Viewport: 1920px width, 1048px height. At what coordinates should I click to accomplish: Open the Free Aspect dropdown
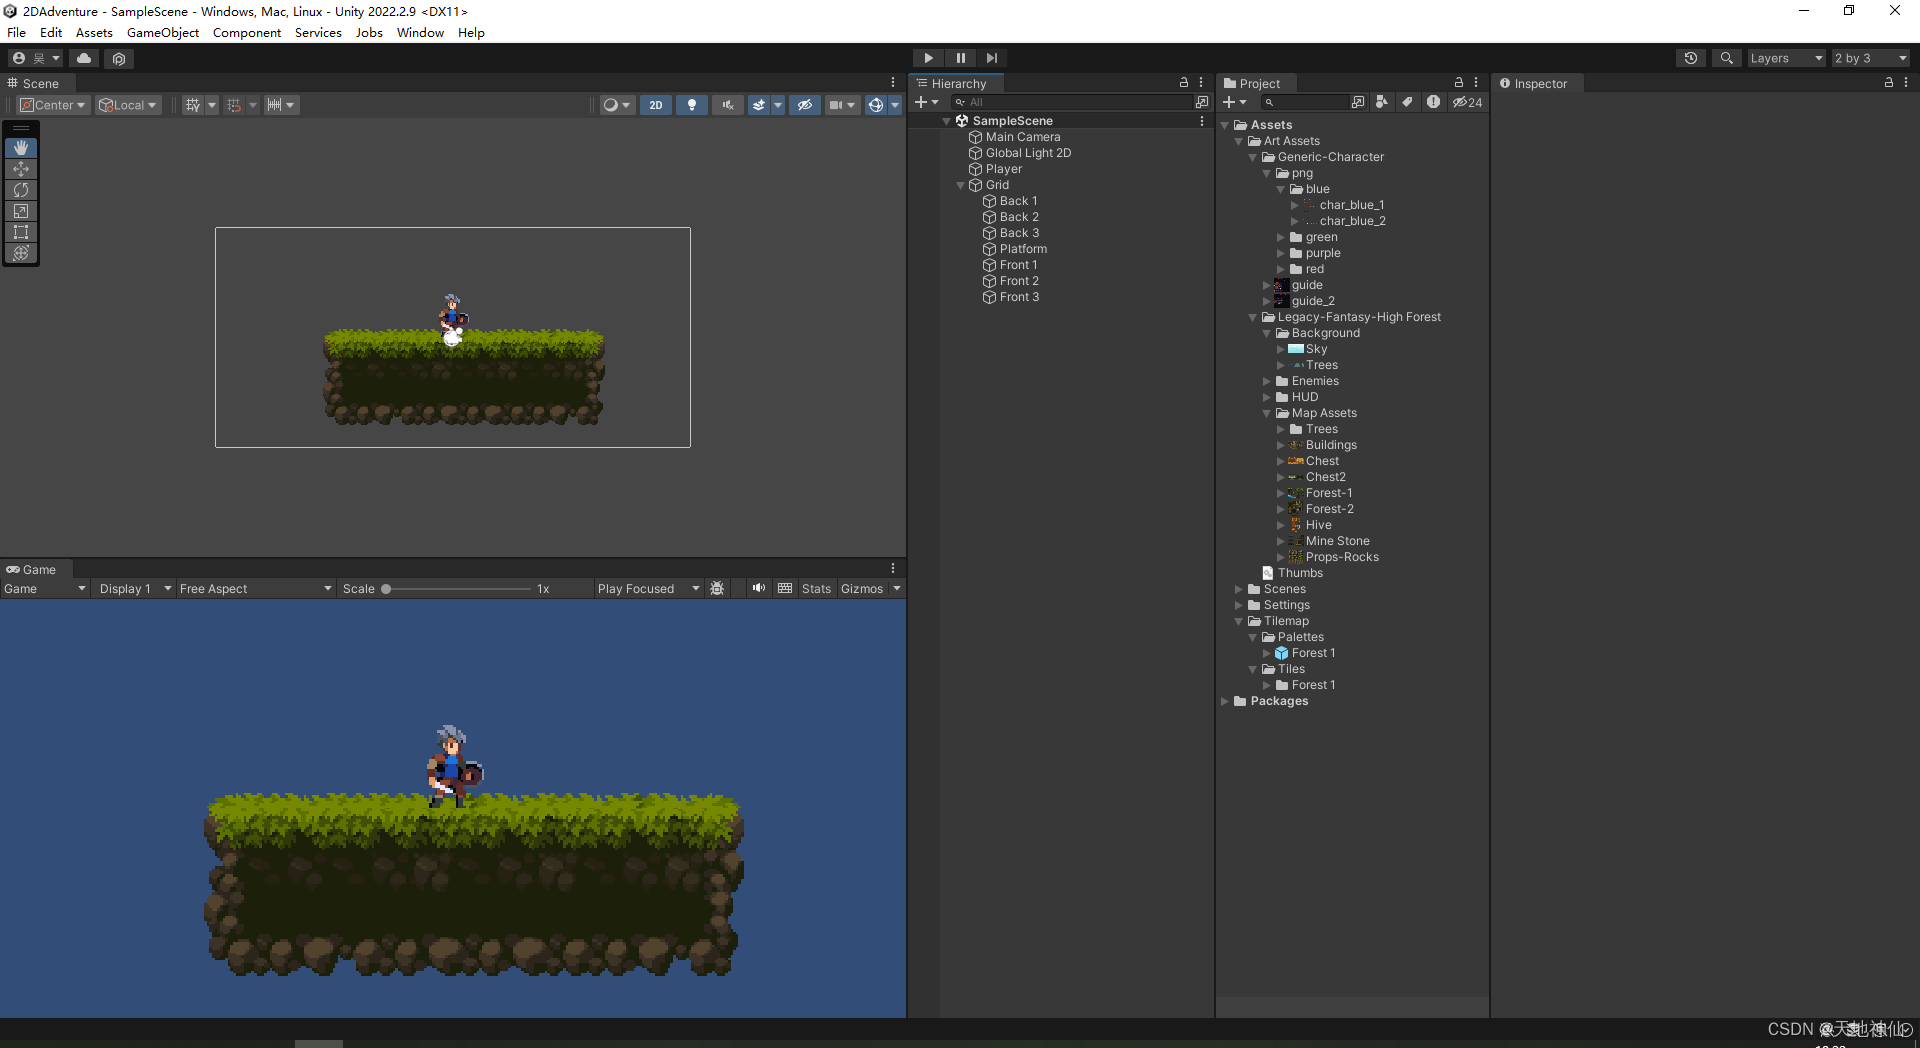point(255,589)
